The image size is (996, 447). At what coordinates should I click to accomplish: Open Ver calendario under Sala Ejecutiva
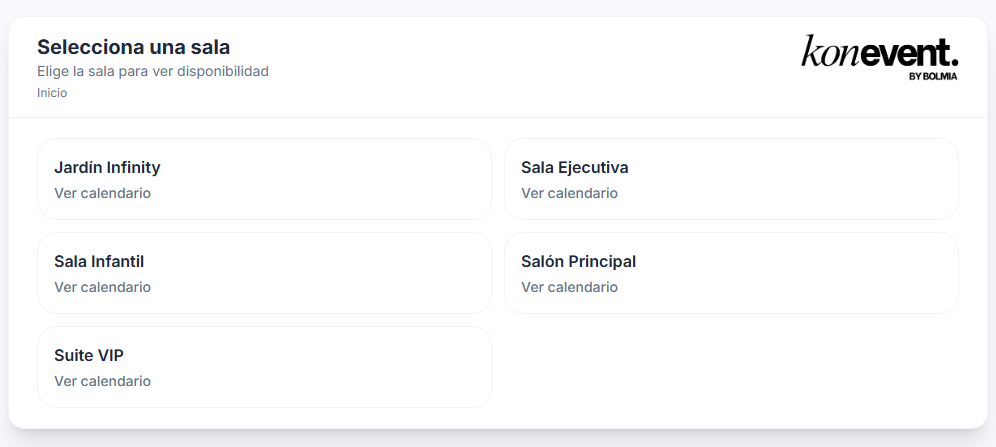pos(569,193)
